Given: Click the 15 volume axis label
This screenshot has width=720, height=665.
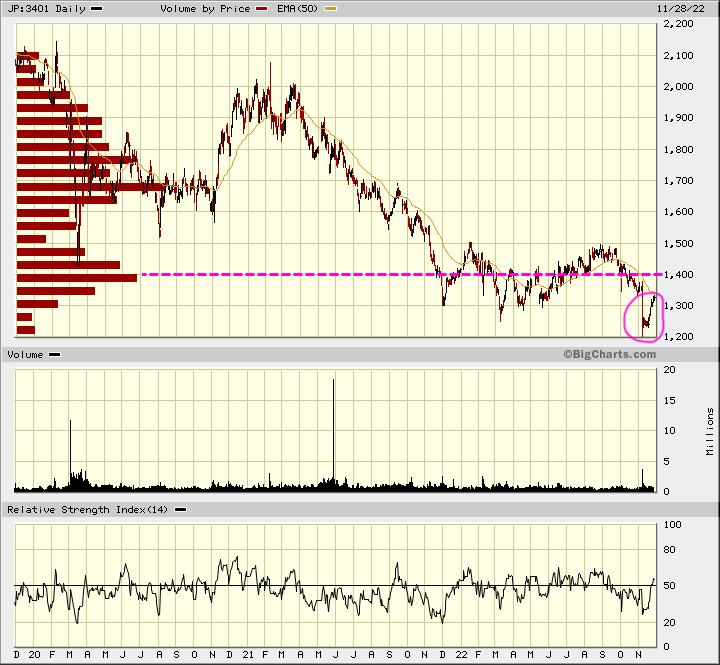Looking at the screenshot, I should 669,401.
